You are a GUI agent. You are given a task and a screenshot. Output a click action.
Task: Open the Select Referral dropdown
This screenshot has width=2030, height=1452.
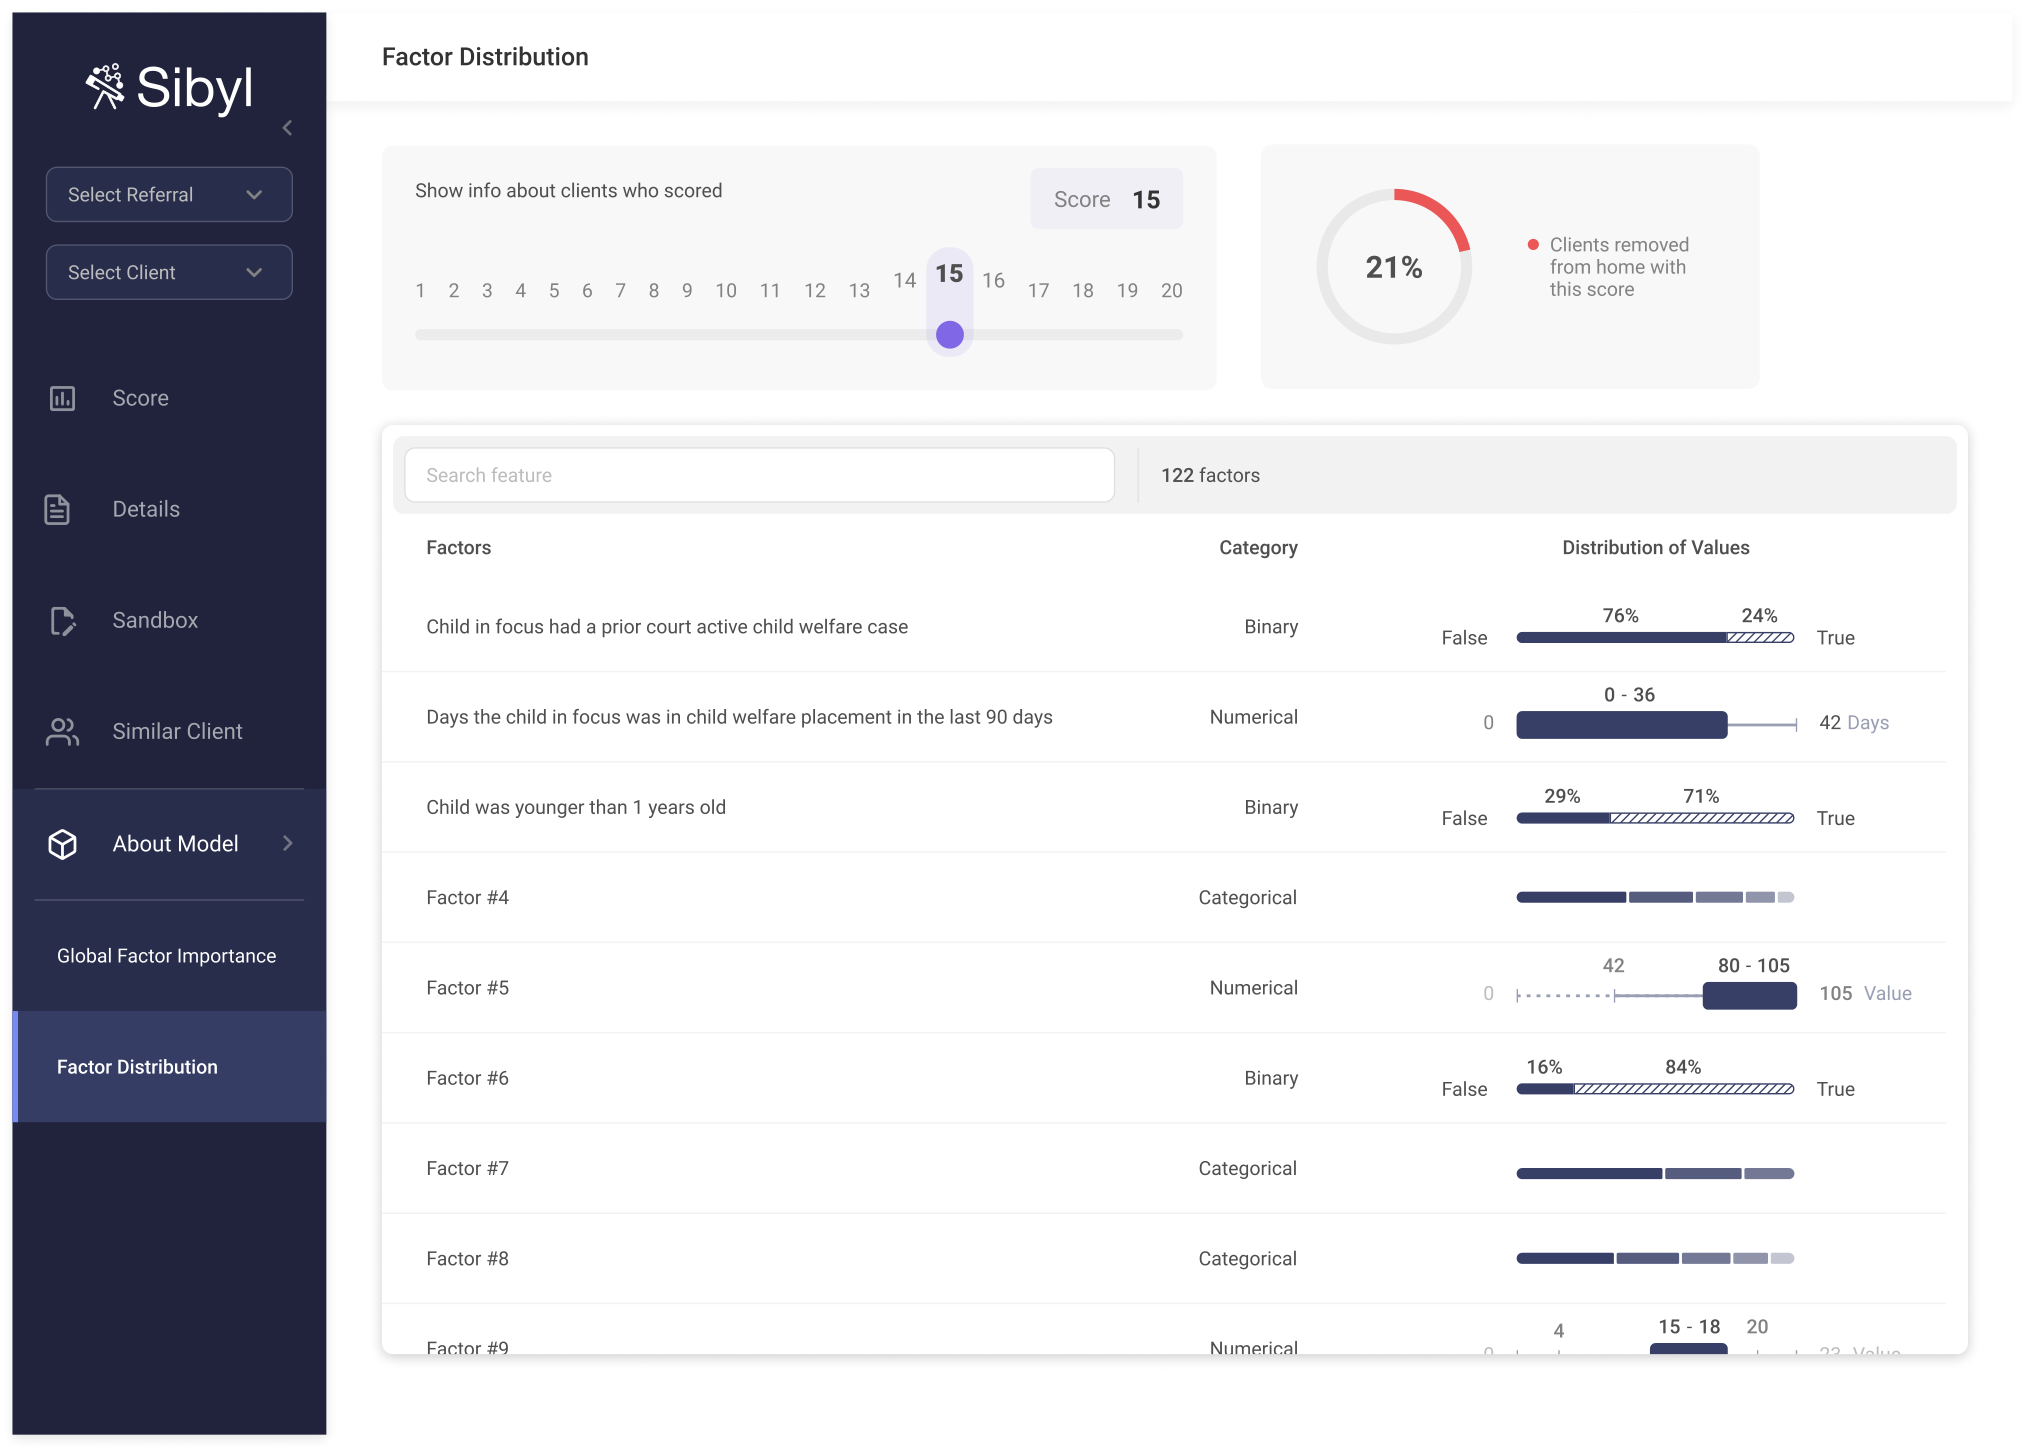tap(169, 194)
